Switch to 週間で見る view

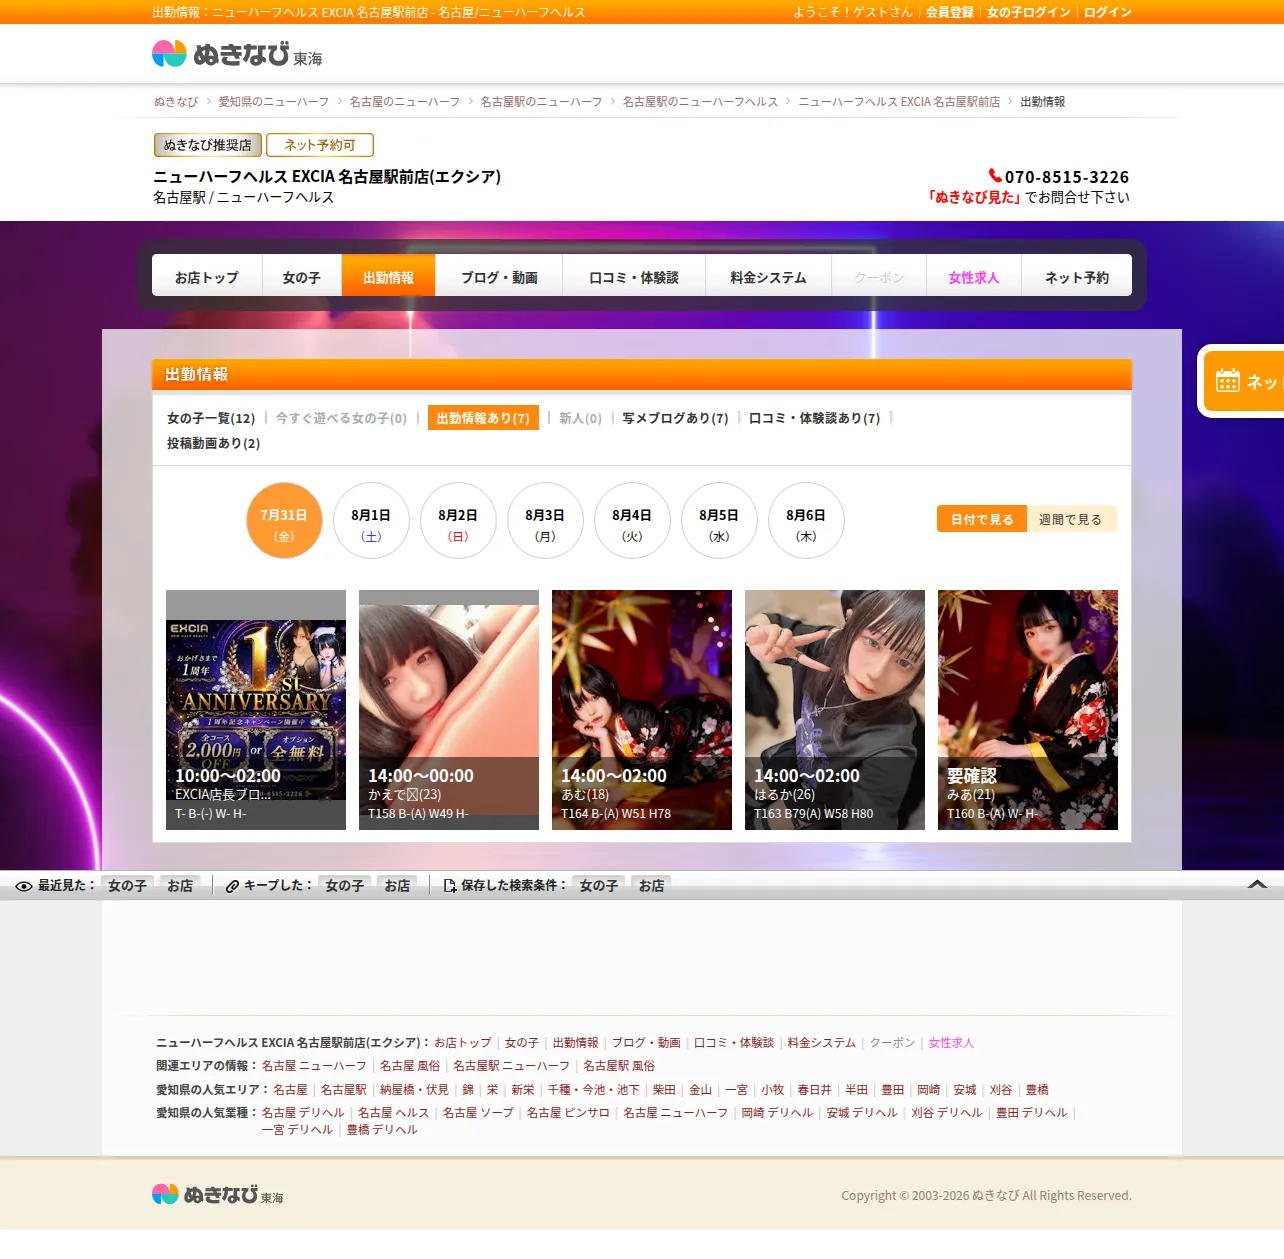click(1071, 519)
